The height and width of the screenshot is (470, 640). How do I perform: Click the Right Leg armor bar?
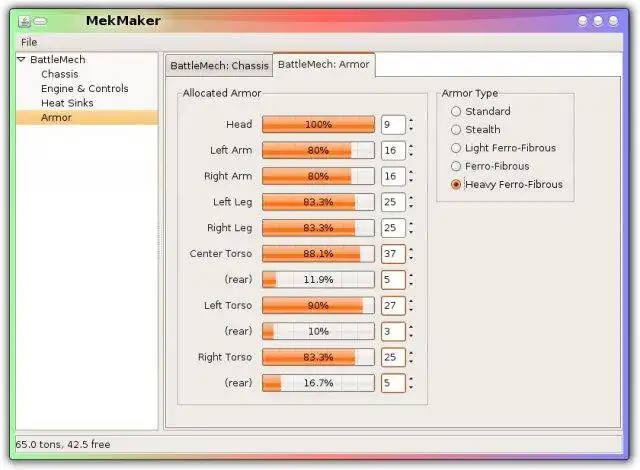tap(318, 228)
